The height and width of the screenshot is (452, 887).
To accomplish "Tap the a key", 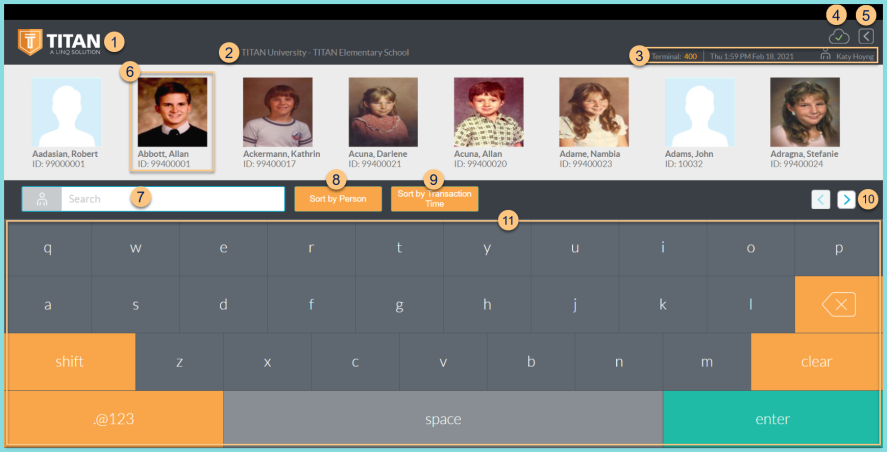I will (48, 305).
